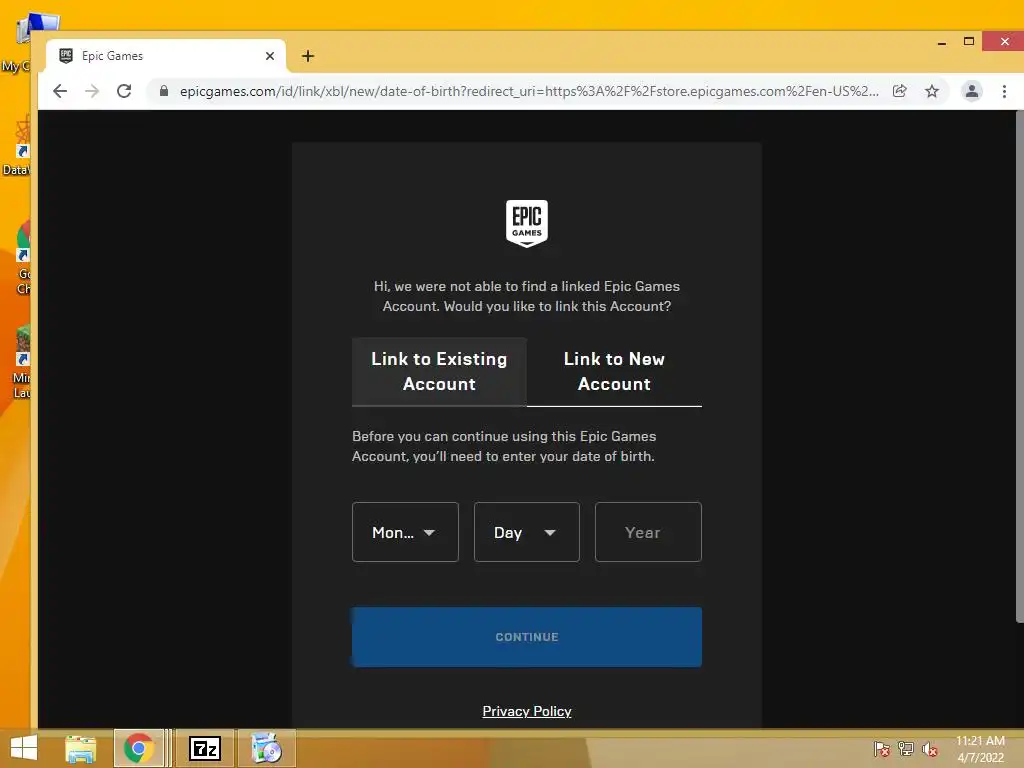Open the Privacy Policy link
Image resolution: width=1024 pixels, height=768 pixels.
(527, 711)
